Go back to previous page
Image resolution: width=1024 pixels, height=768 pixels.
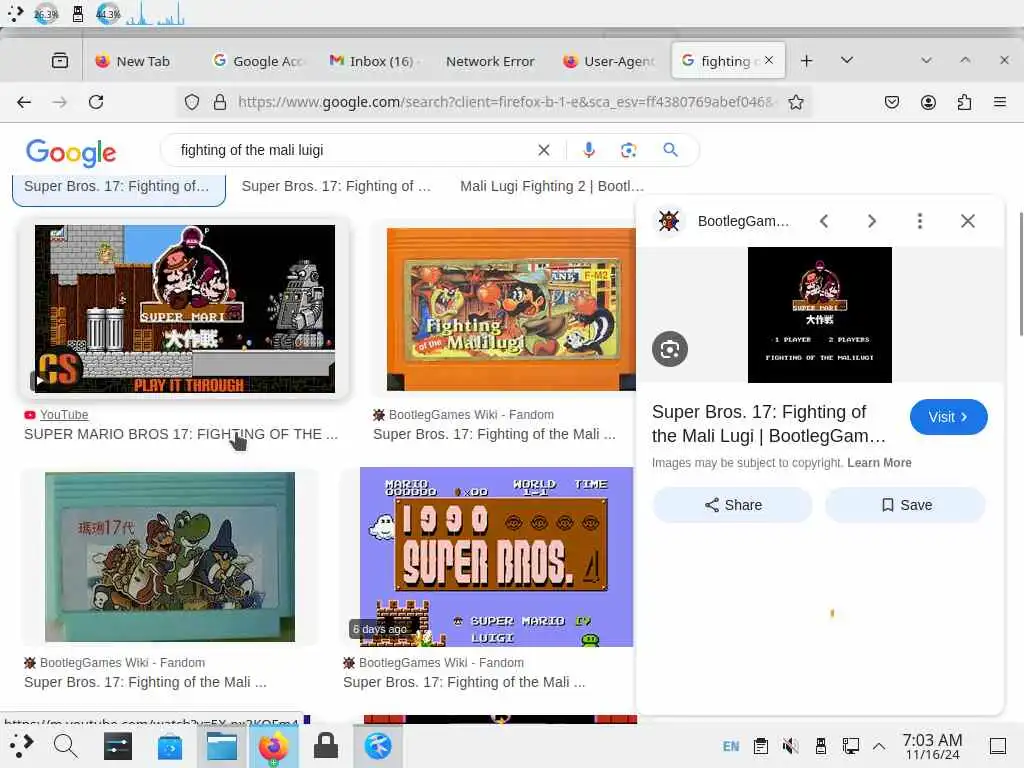coord(24,102)
